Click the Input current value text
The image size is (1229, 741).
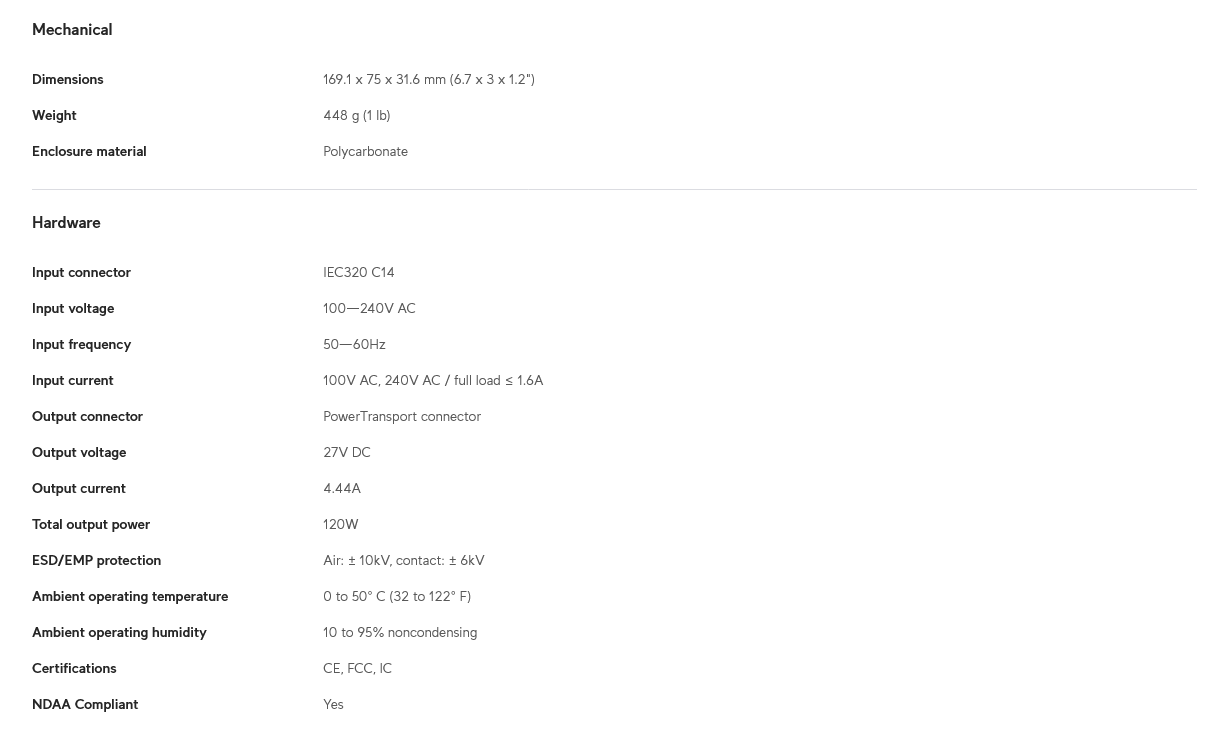pyautogui.click(x=433, y=381)
